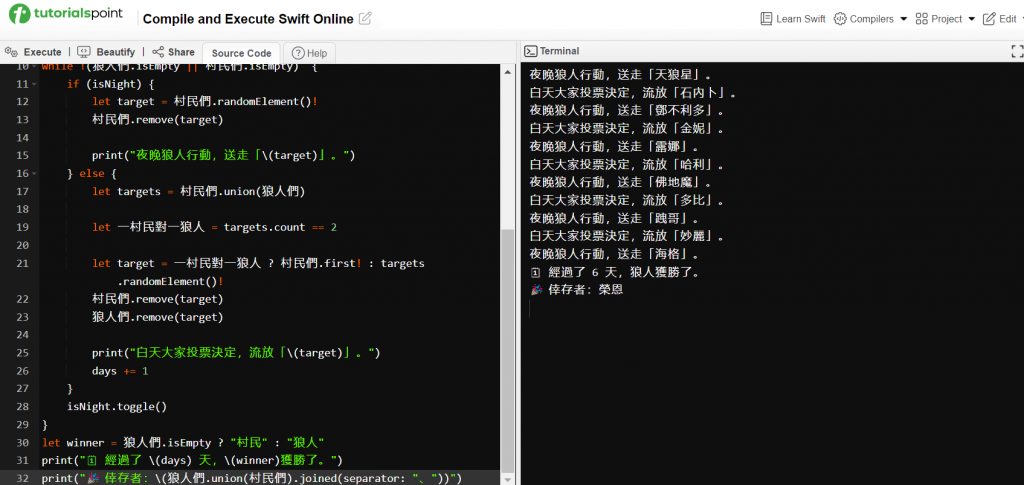This screenshot has width=1024, height=485.
Task: Collapse the else block at line 16
Action: pos(34,174)
